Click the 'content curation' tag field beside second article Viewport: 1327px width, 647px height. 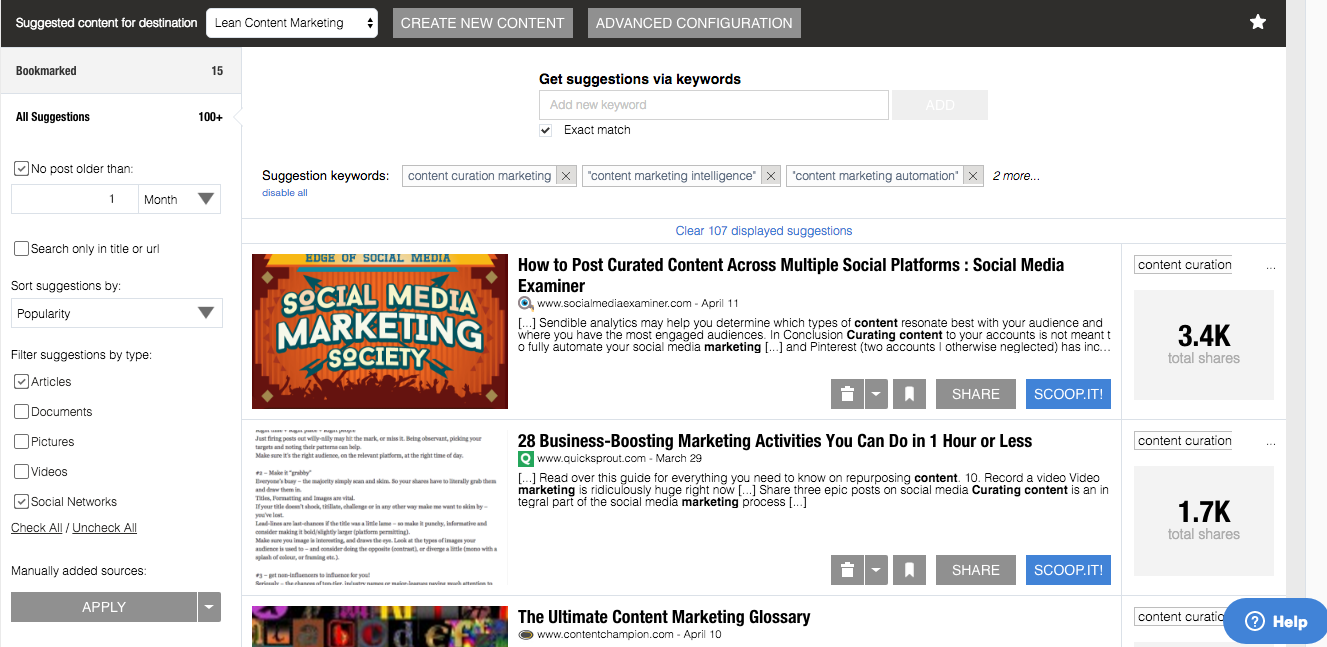[x=1183, y=441]
